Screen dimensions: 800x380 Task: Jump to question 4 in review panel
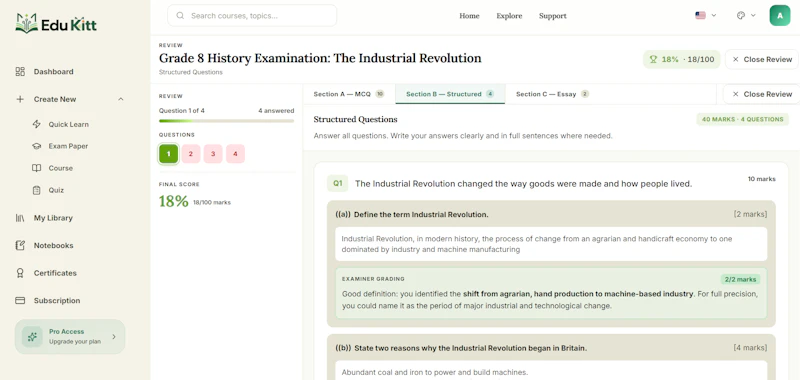point(235,154)
